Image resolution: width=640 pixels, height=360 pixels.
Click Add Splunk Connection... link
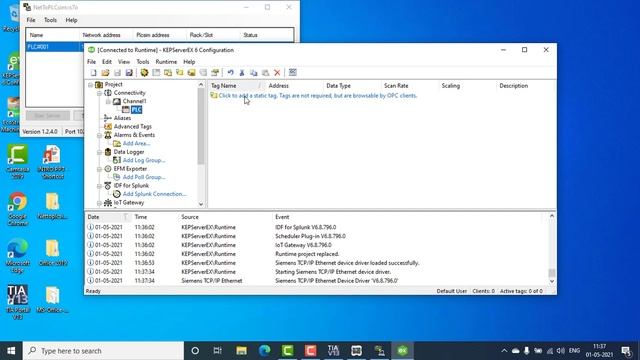tap(154, 194)
